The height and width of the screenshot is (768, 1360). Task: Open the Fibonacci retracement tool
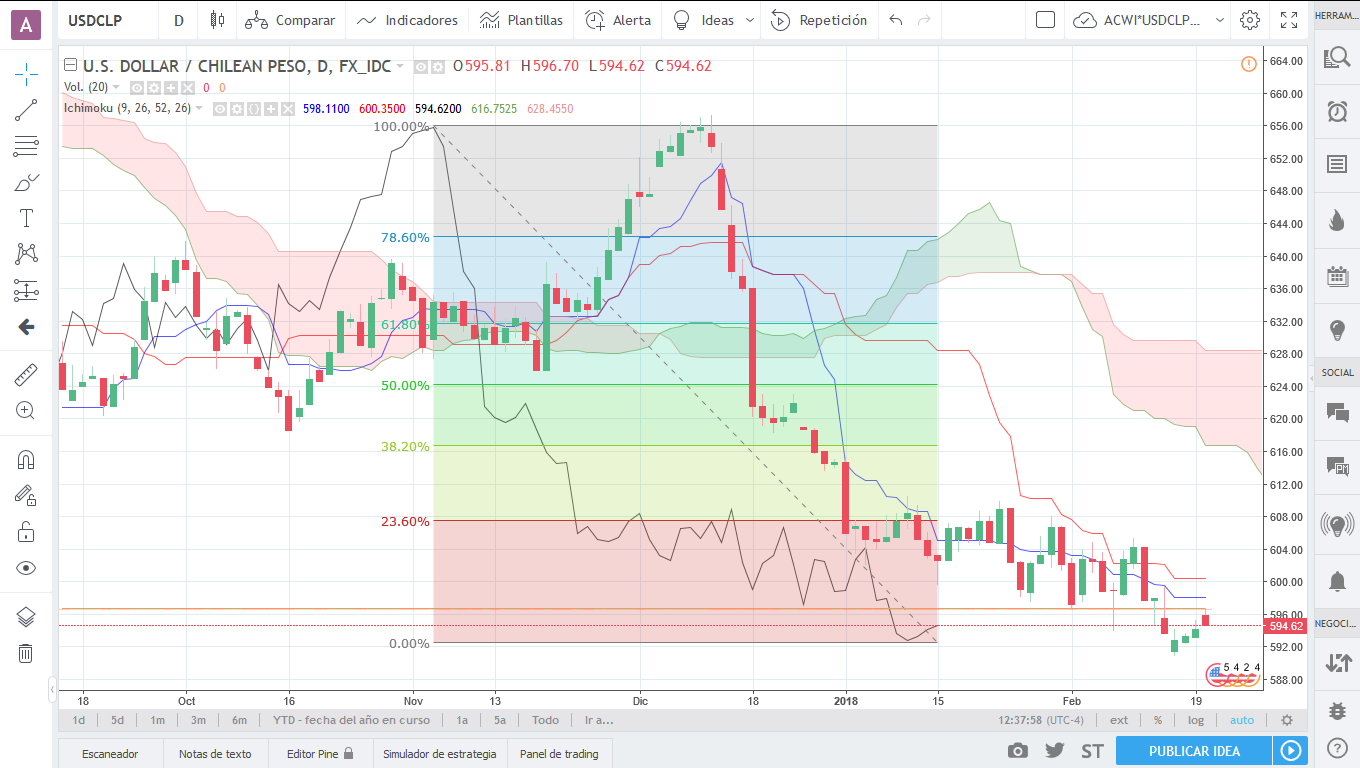pos(26,146)
